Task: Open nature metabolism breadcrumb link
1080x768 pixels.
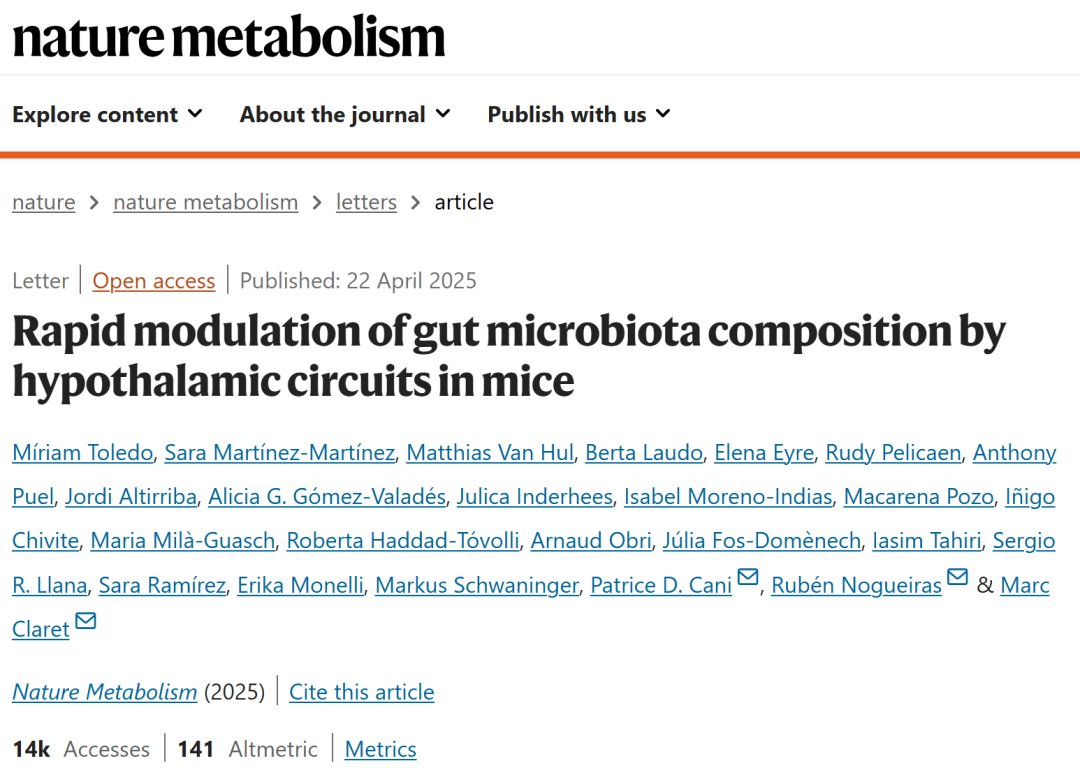Action: [x=205, y=202]
